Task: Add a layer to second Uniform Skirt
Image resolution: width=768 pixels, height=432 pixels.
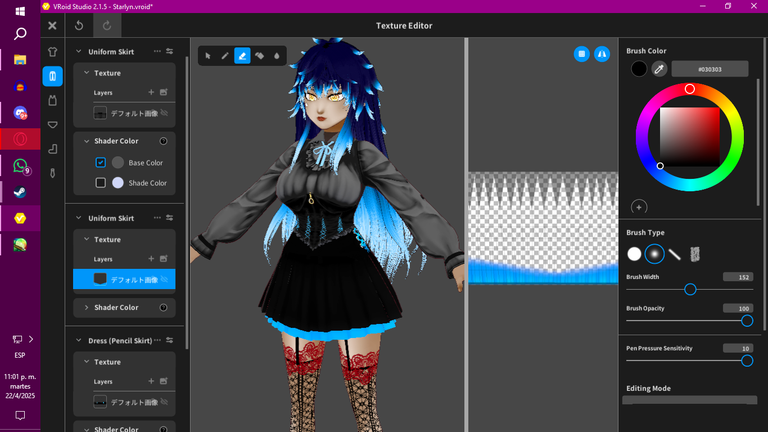Action: point(151,259)
